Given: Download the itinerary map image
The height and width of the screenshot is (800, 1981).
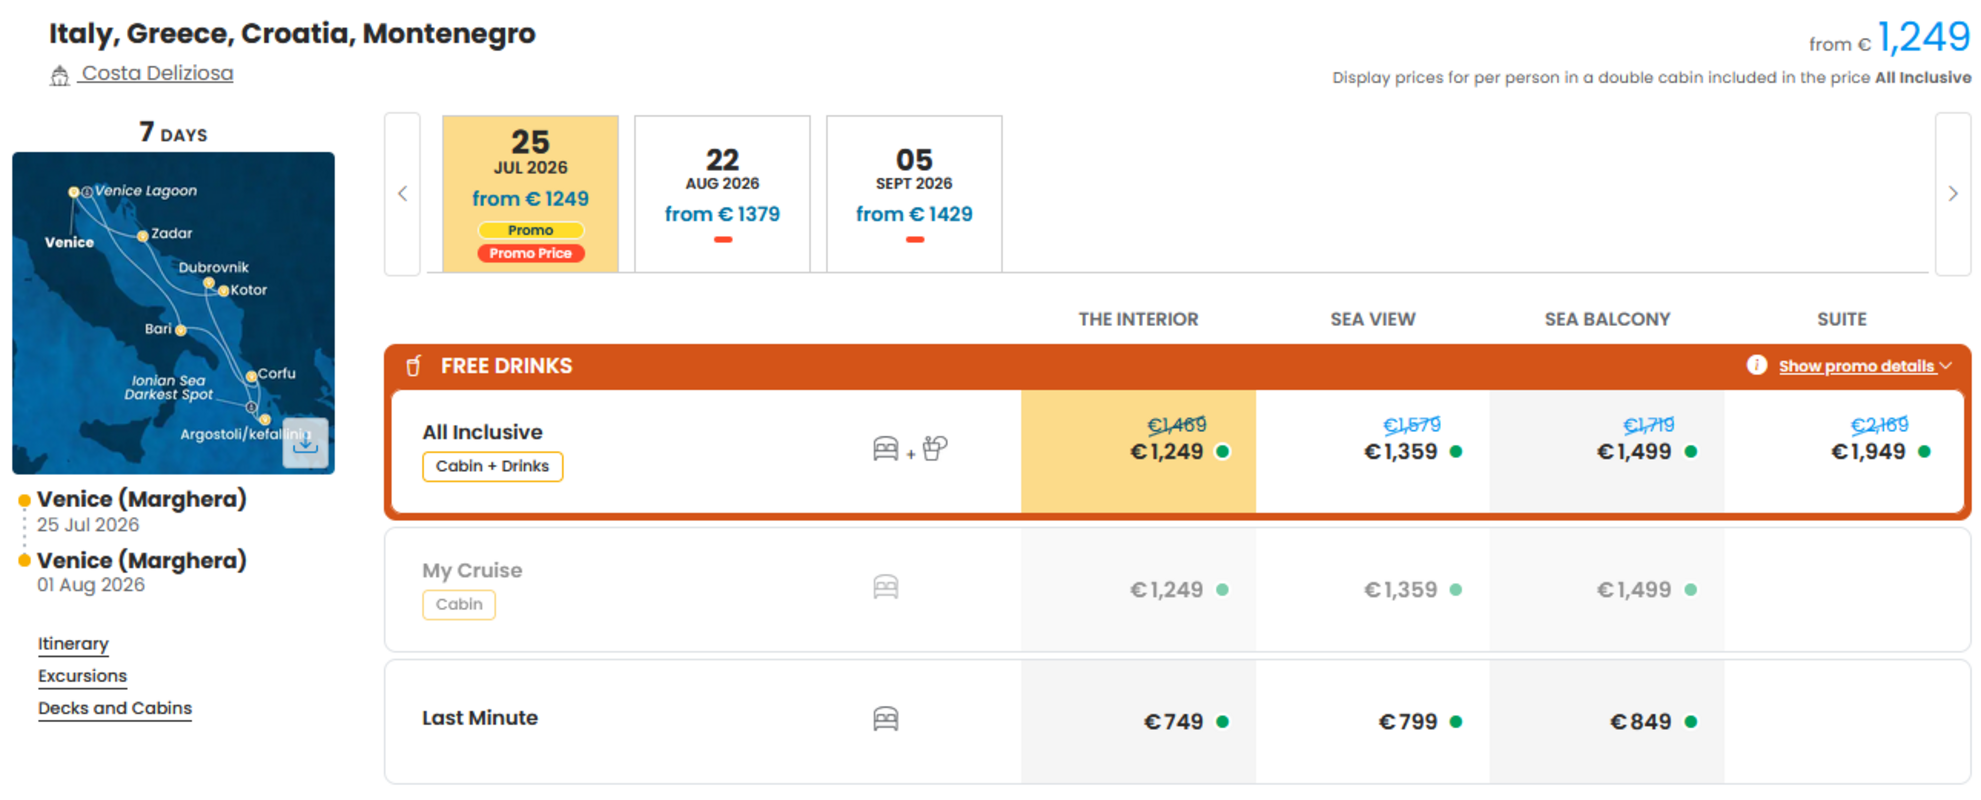Looking at the screenshot, I should click(305, 442).
